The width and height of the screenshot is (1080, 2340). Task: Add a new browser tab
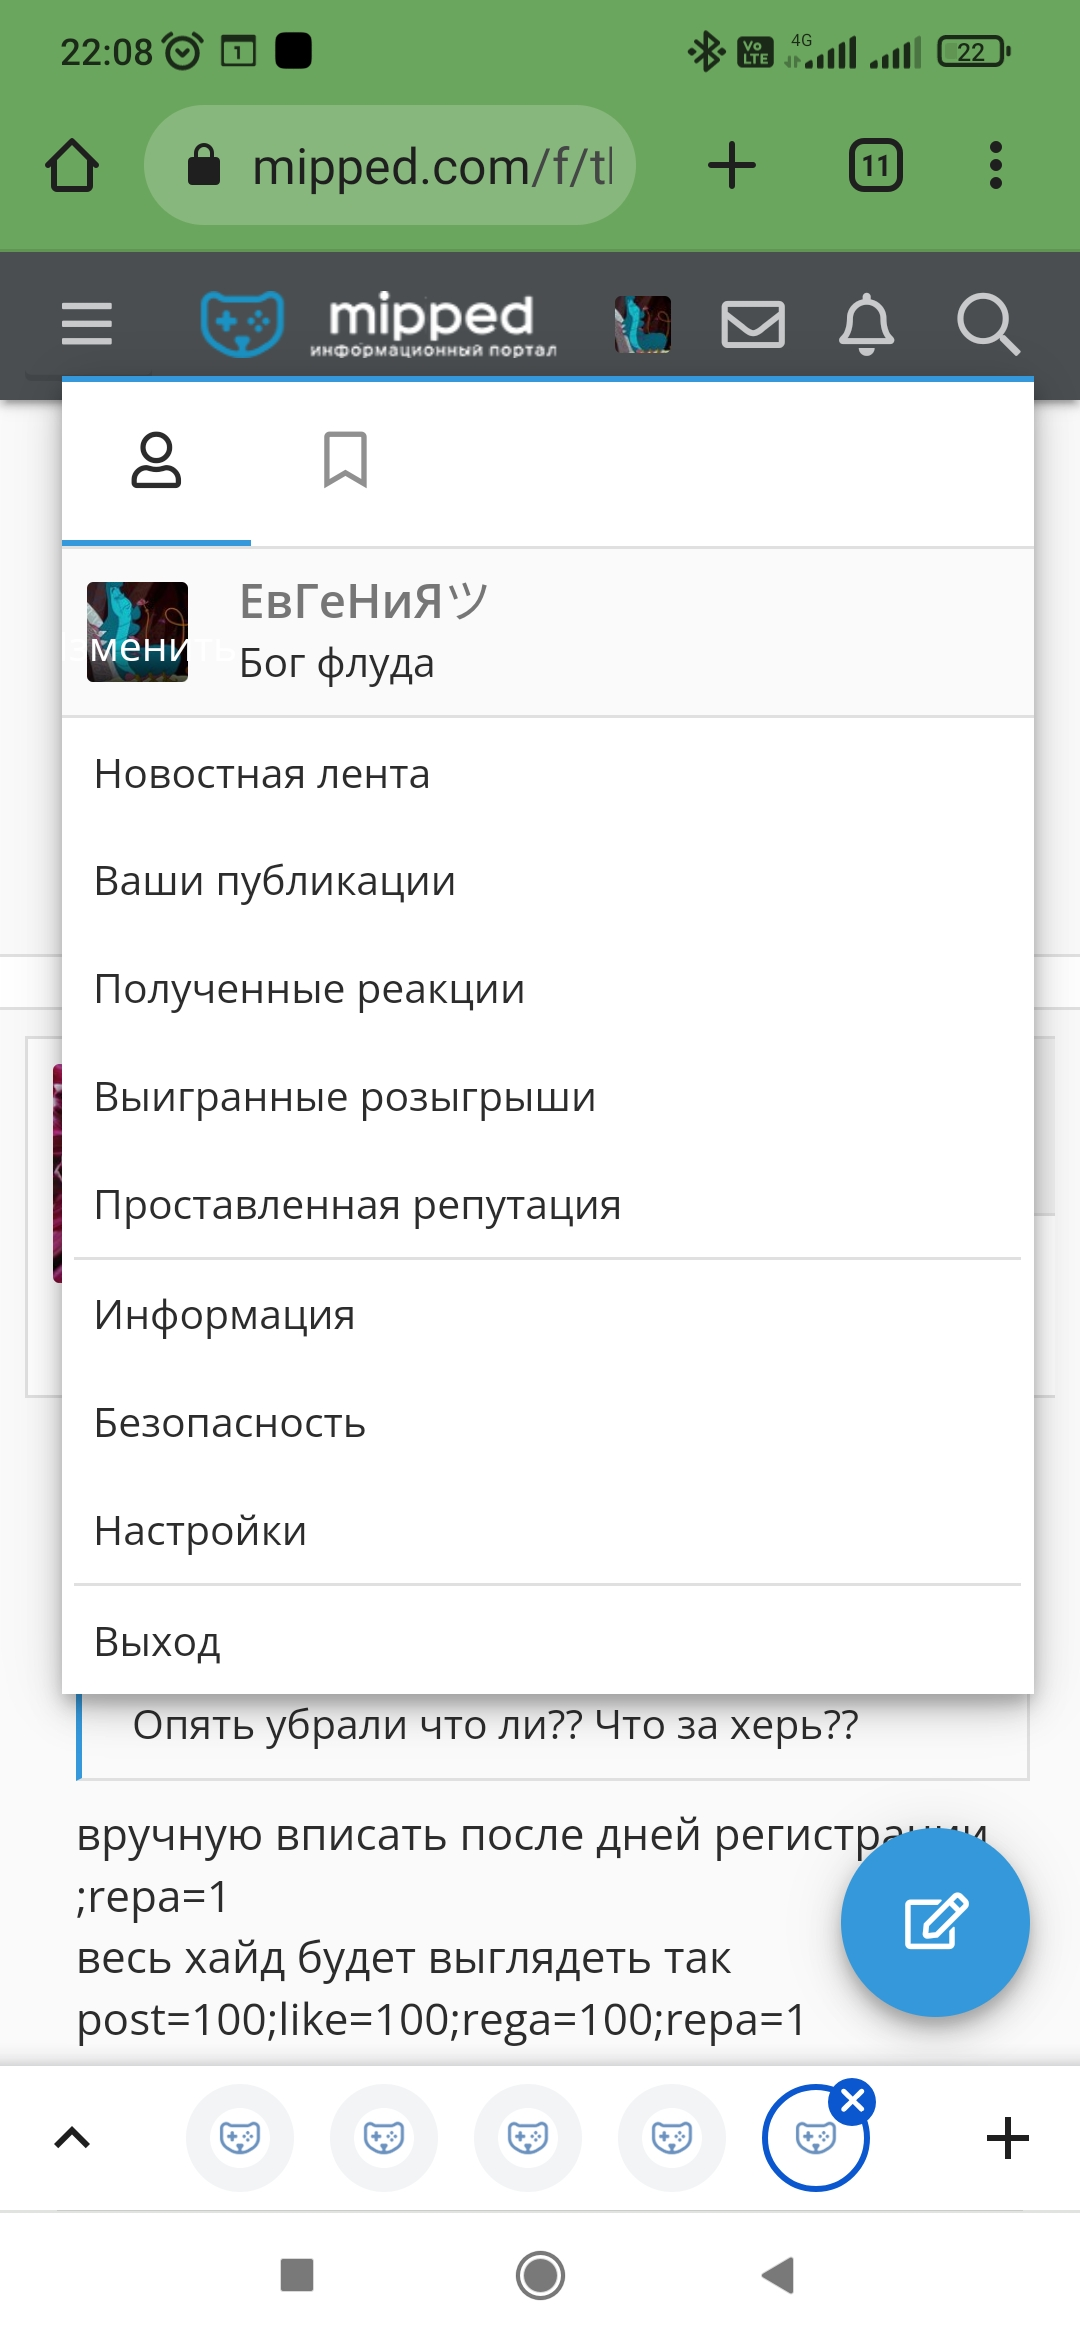pos(732,165)
